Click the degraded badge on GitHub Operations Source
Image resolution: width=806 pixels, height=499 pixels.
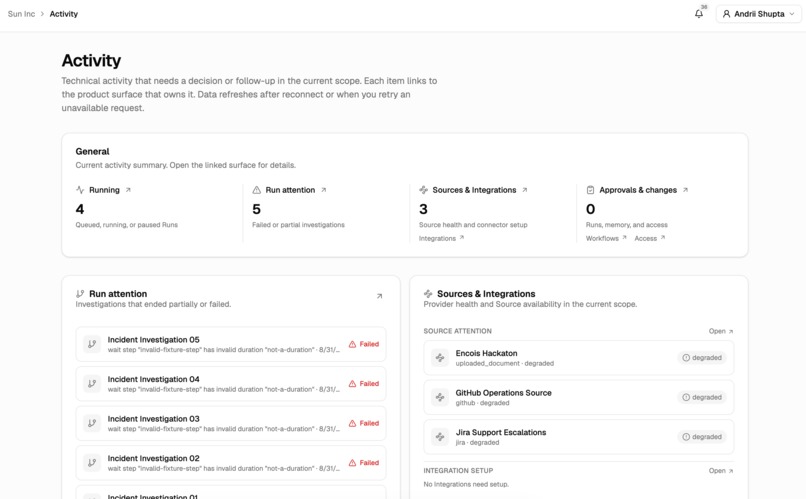point(702,397)
